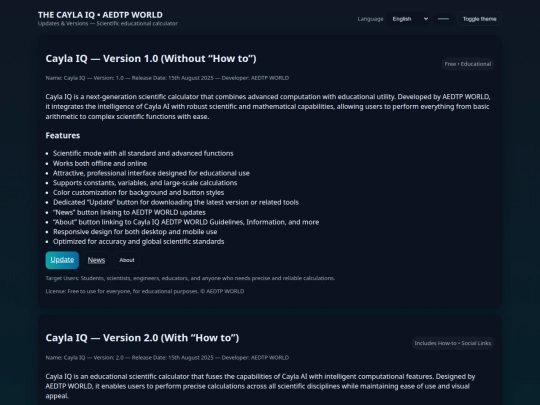The image size is (540, 405).
Task: Click the Version 2.0 release date metadata line
Action: point(167,357)
